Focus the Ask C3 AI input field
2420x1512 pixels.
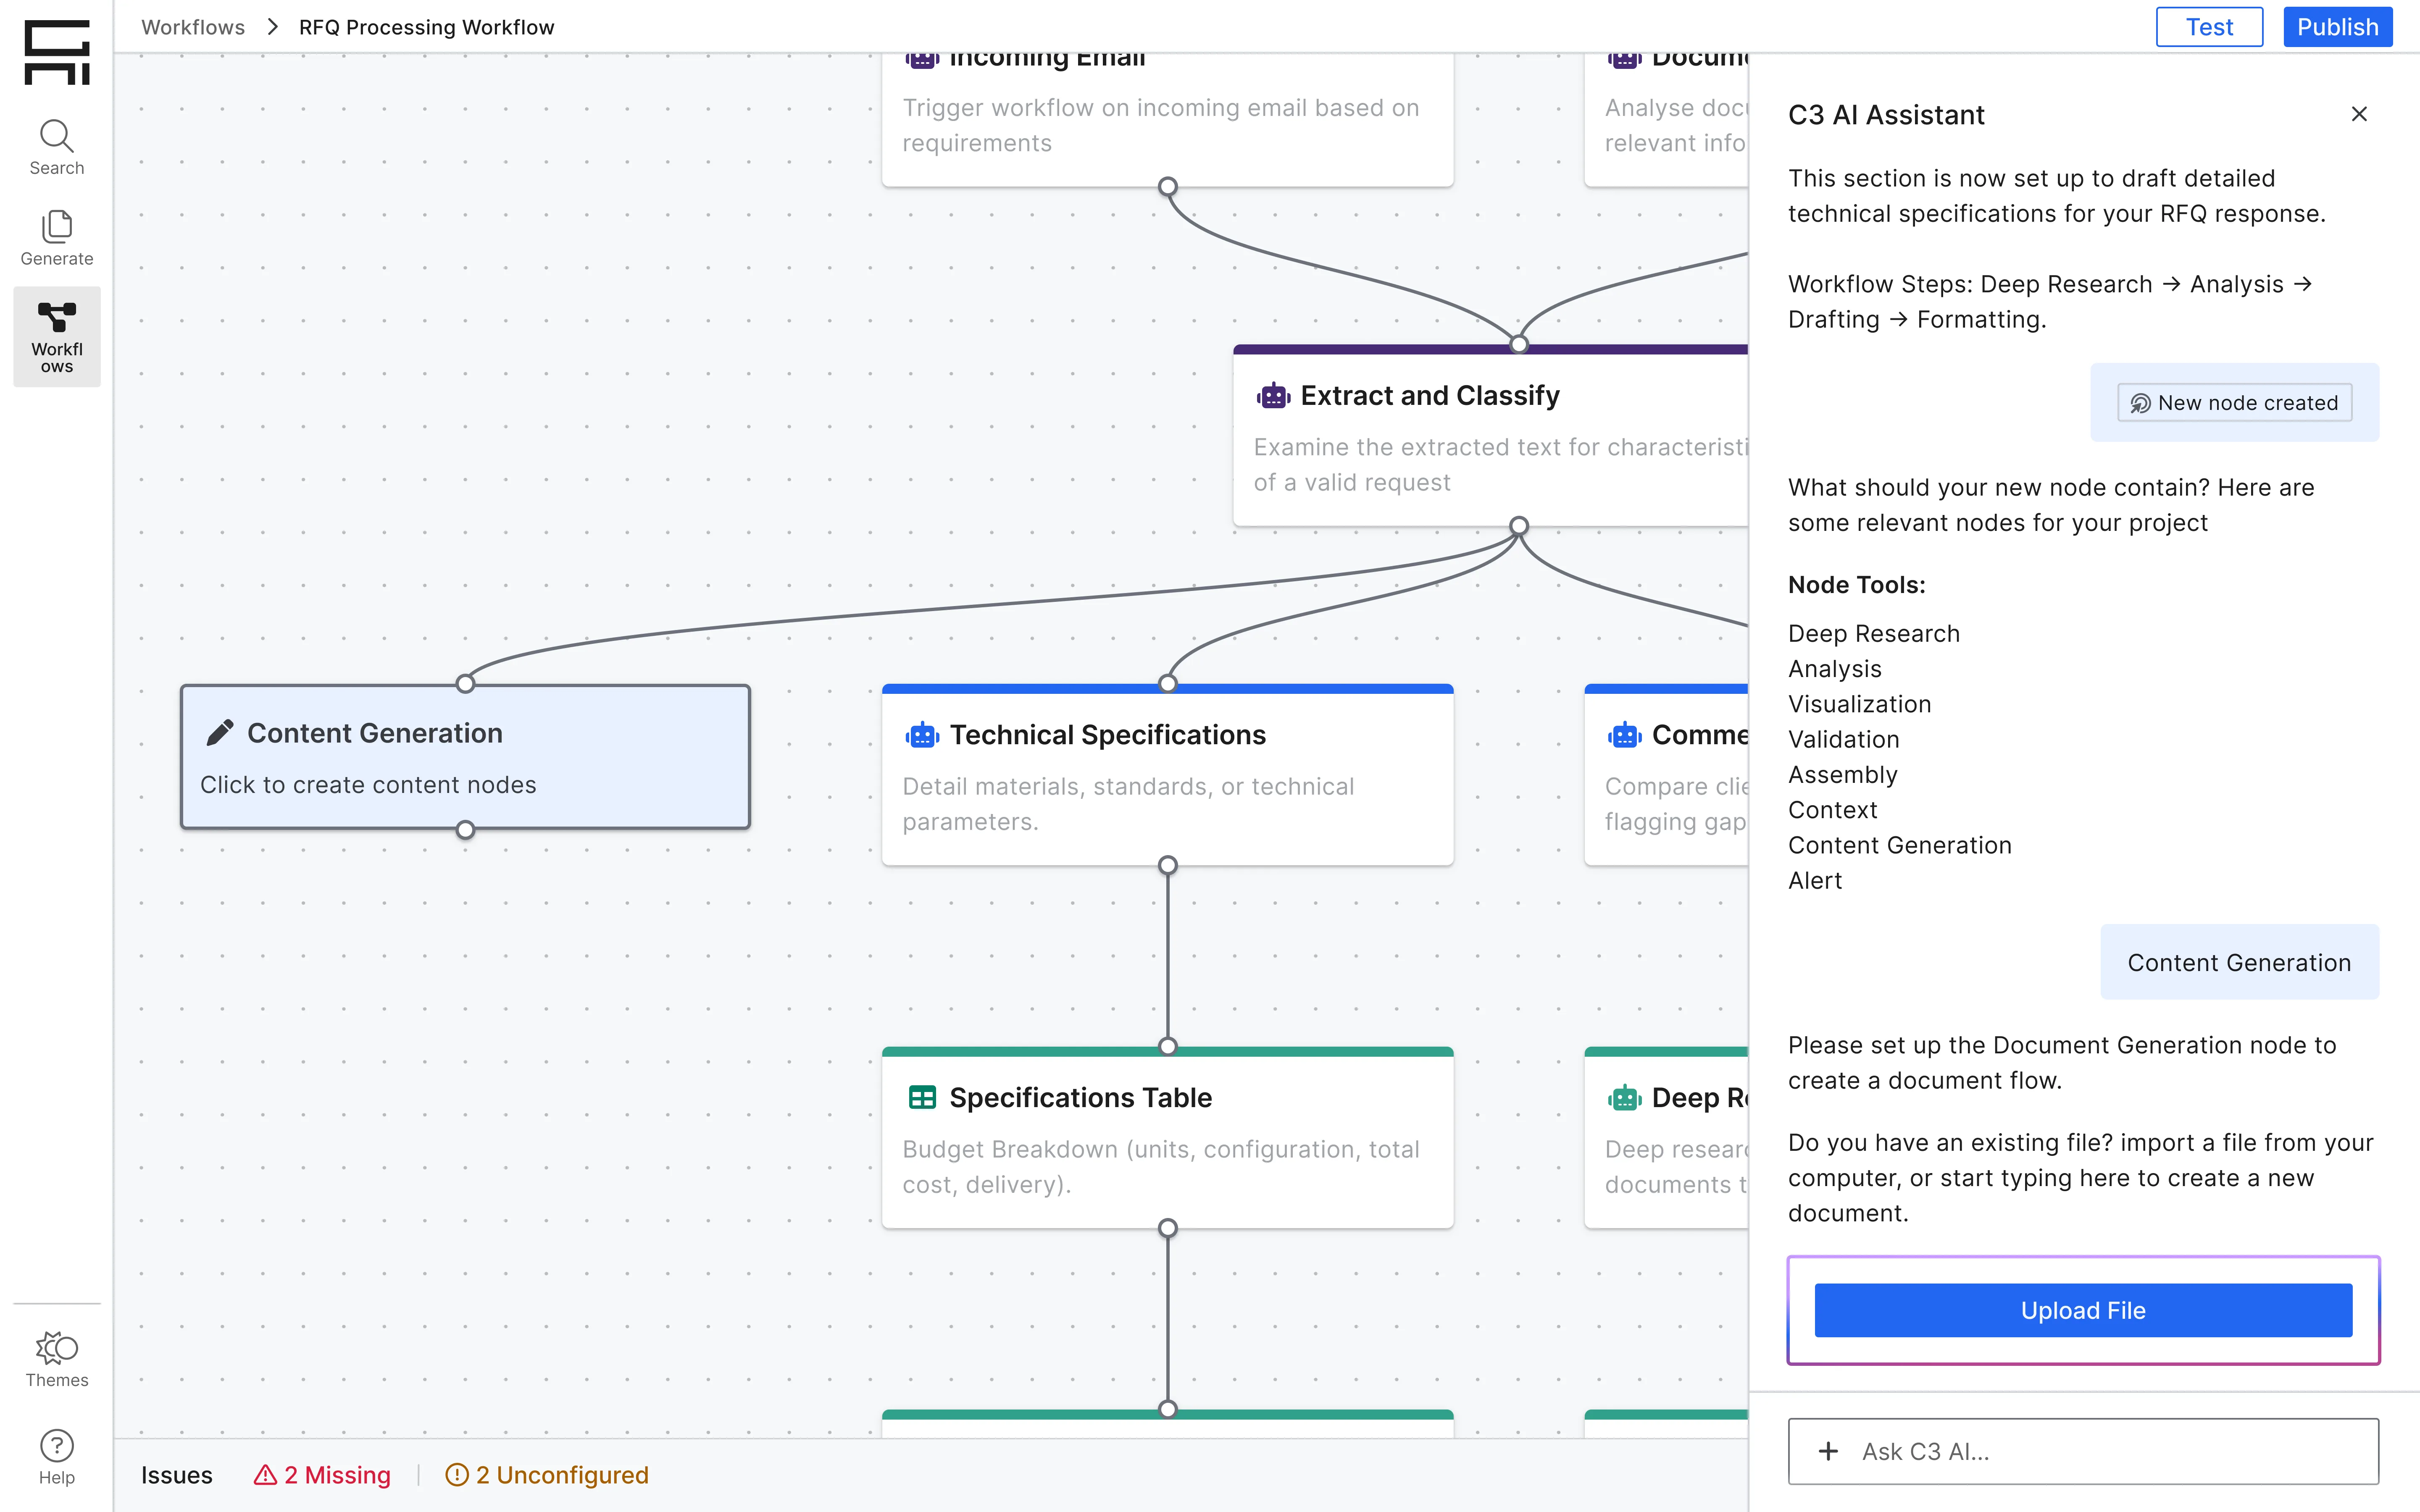(2083, 1451)
